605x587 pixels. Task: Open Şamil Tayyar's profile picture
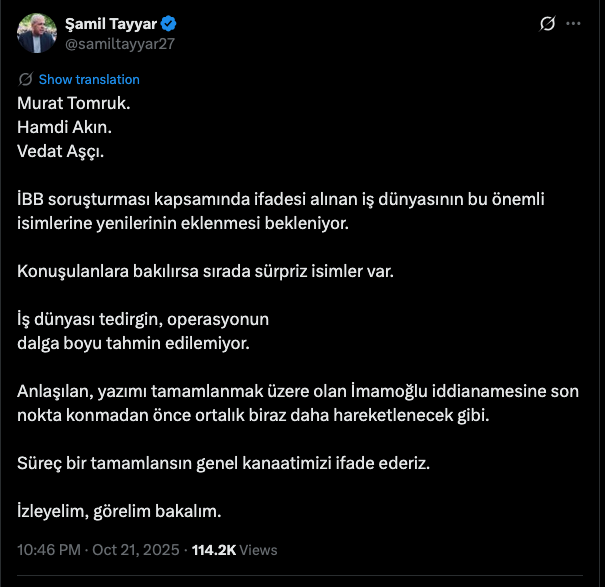pos(35,34)
